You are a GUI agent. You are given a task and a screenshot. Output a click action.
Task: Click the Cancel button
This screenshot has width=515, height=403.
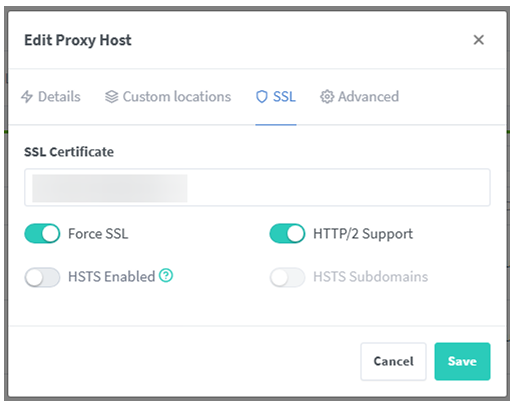pyautogui.click(x=393, y=361)
